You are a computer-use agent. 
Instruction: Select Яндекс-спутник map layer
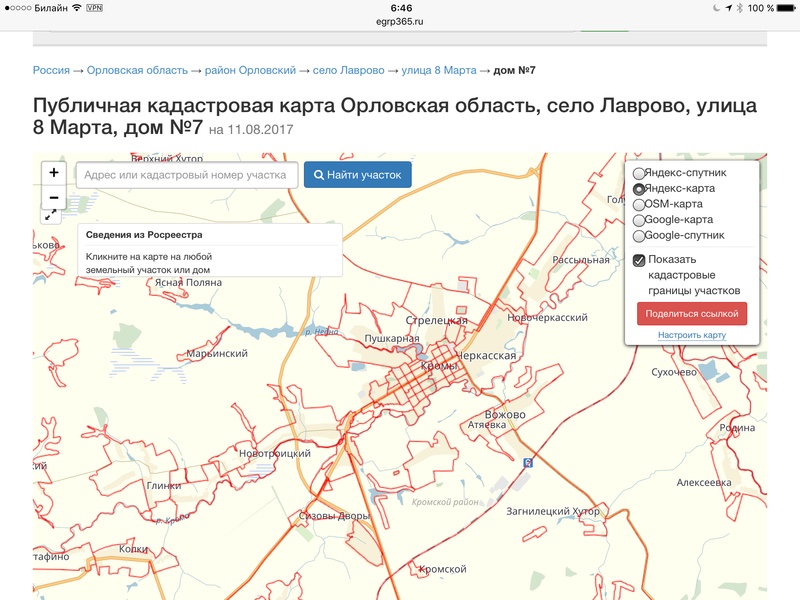coord(639,173)
